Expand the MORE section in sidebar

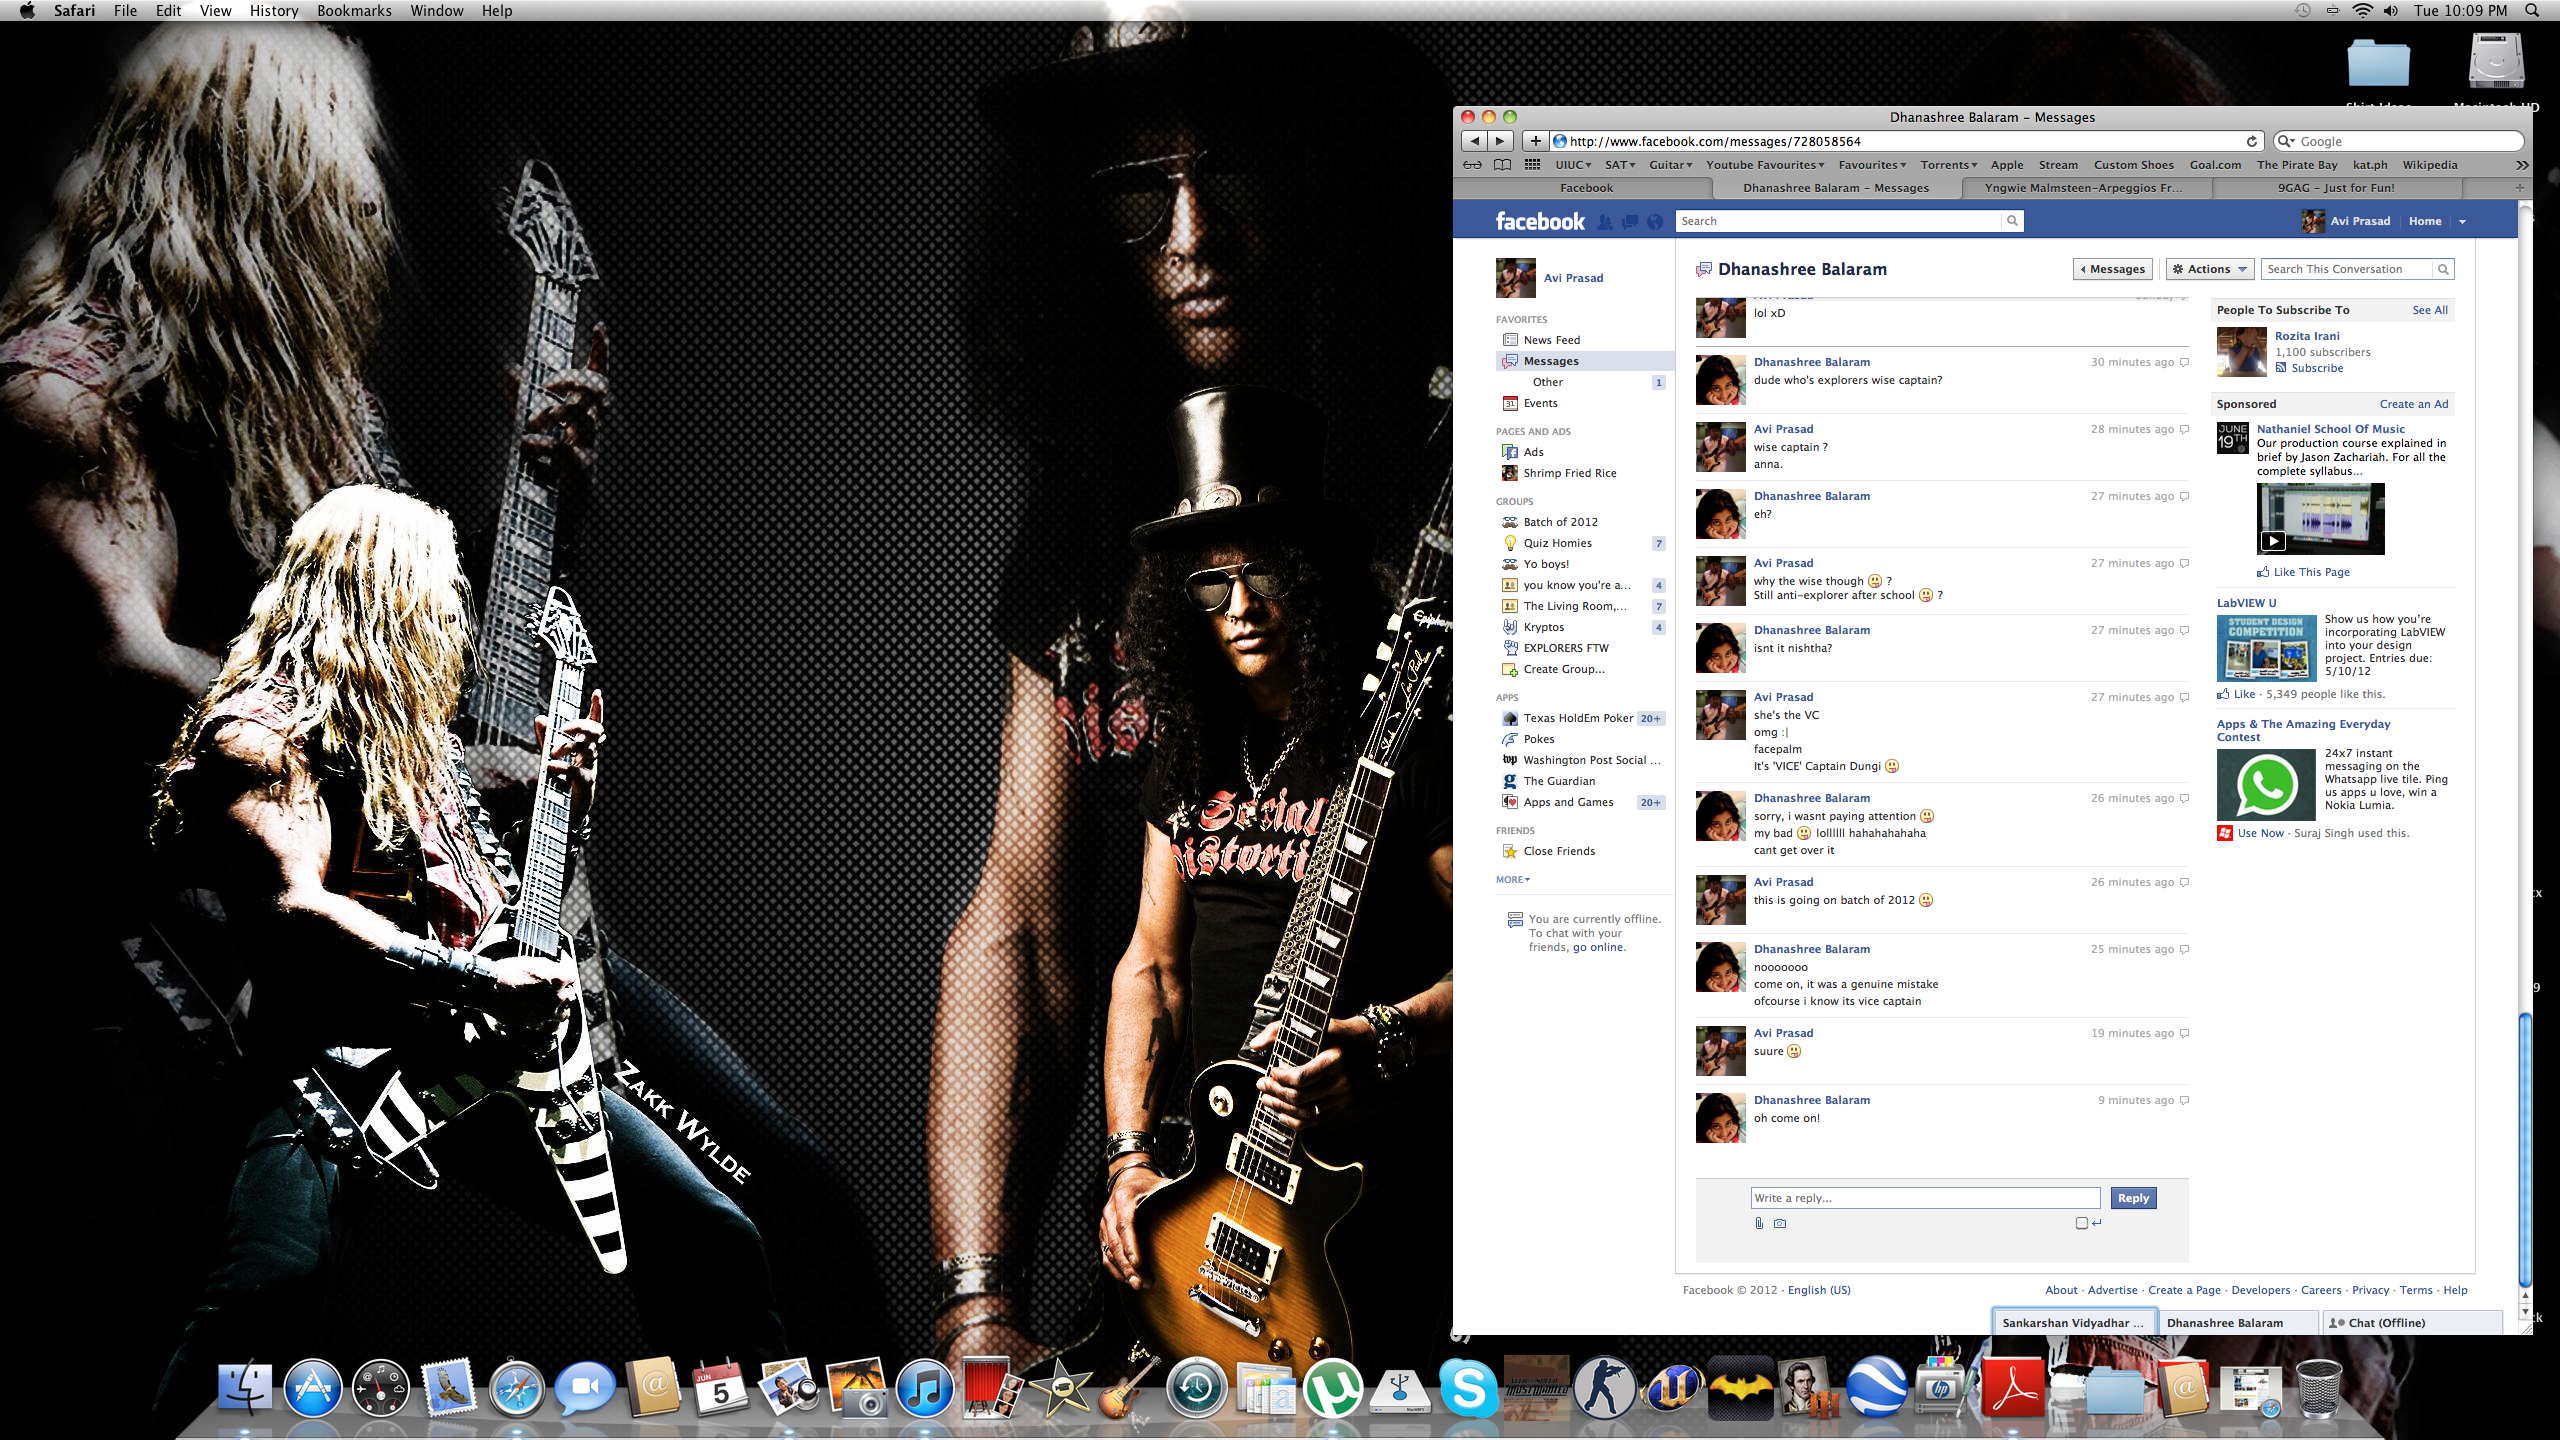tap(1513, 879)
